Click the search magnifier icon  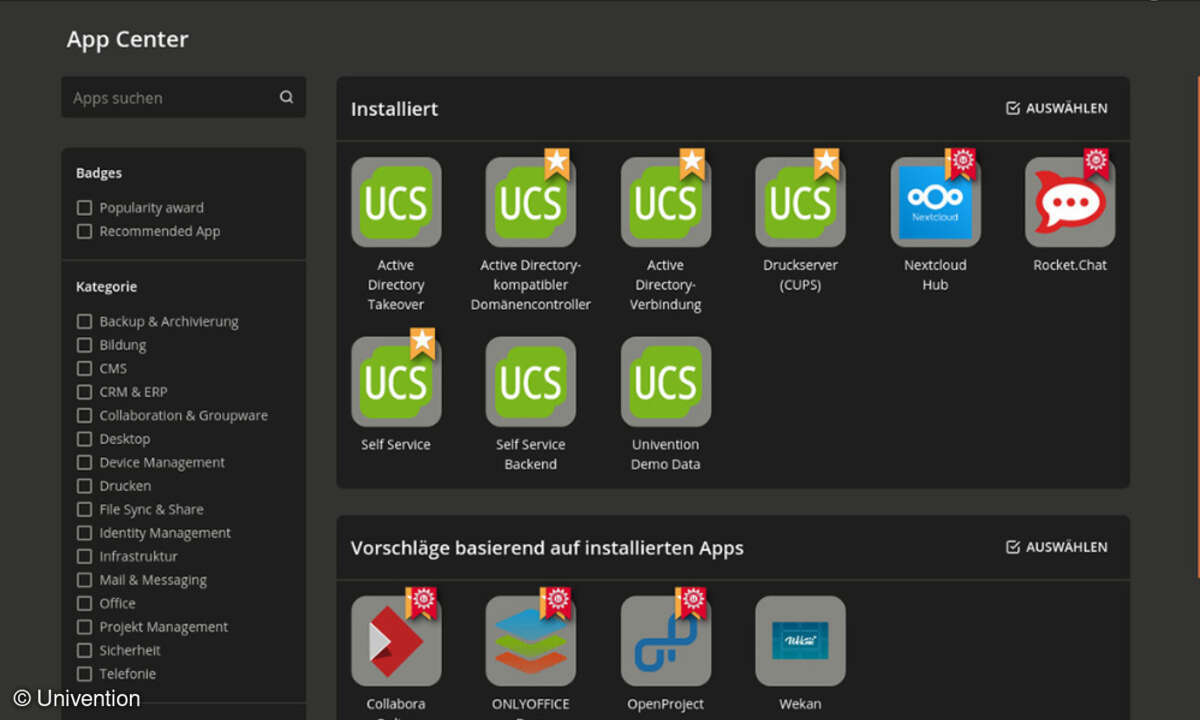(287, 97)
